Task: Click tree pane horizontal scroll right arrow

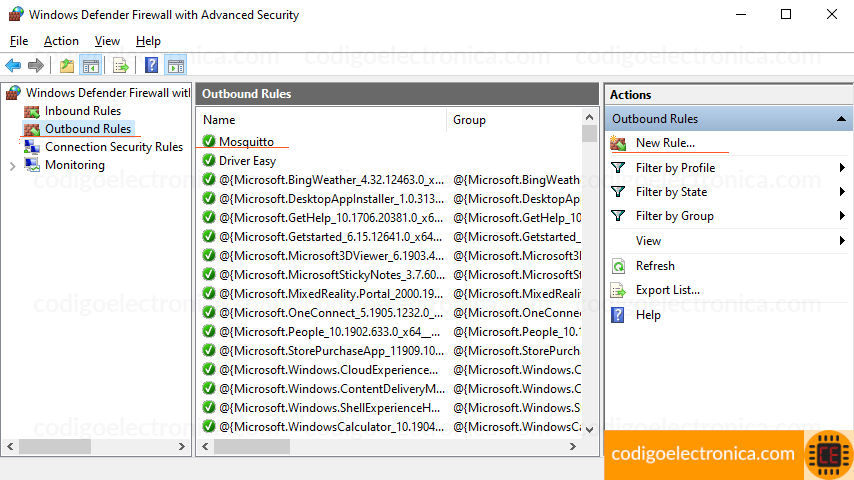Action: [x=181, y=446]
